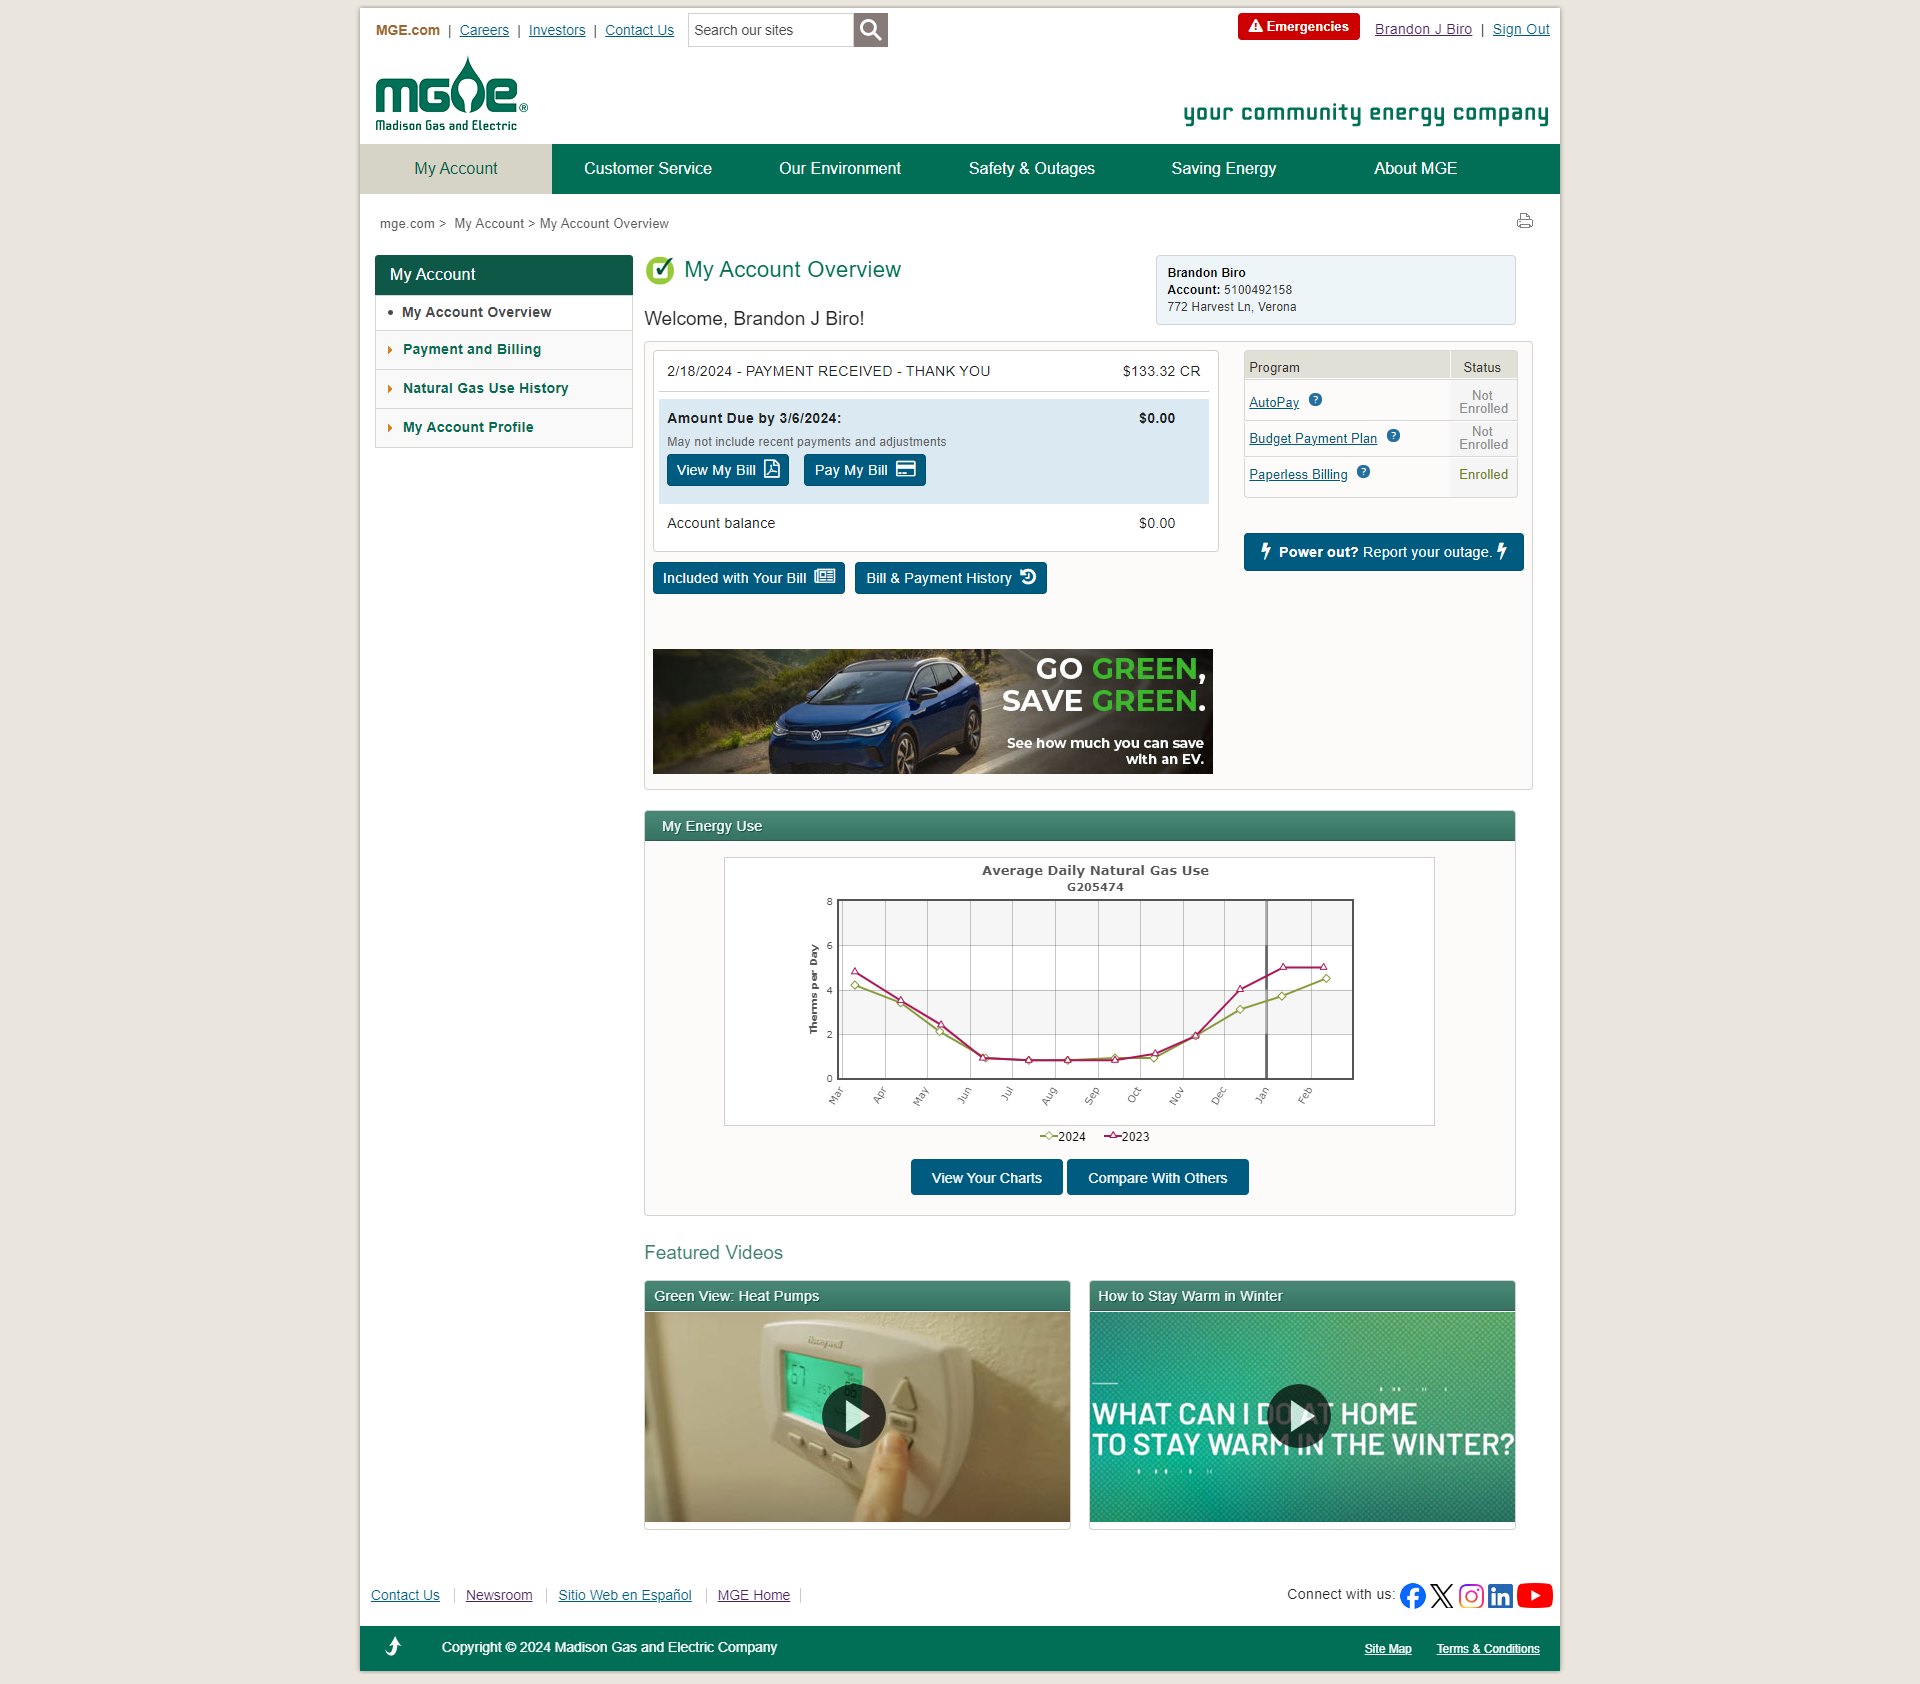The width and height of the screenshot is (1920, 1684).
Task: Click the print/printer icon
Action: coord(1525,221)
